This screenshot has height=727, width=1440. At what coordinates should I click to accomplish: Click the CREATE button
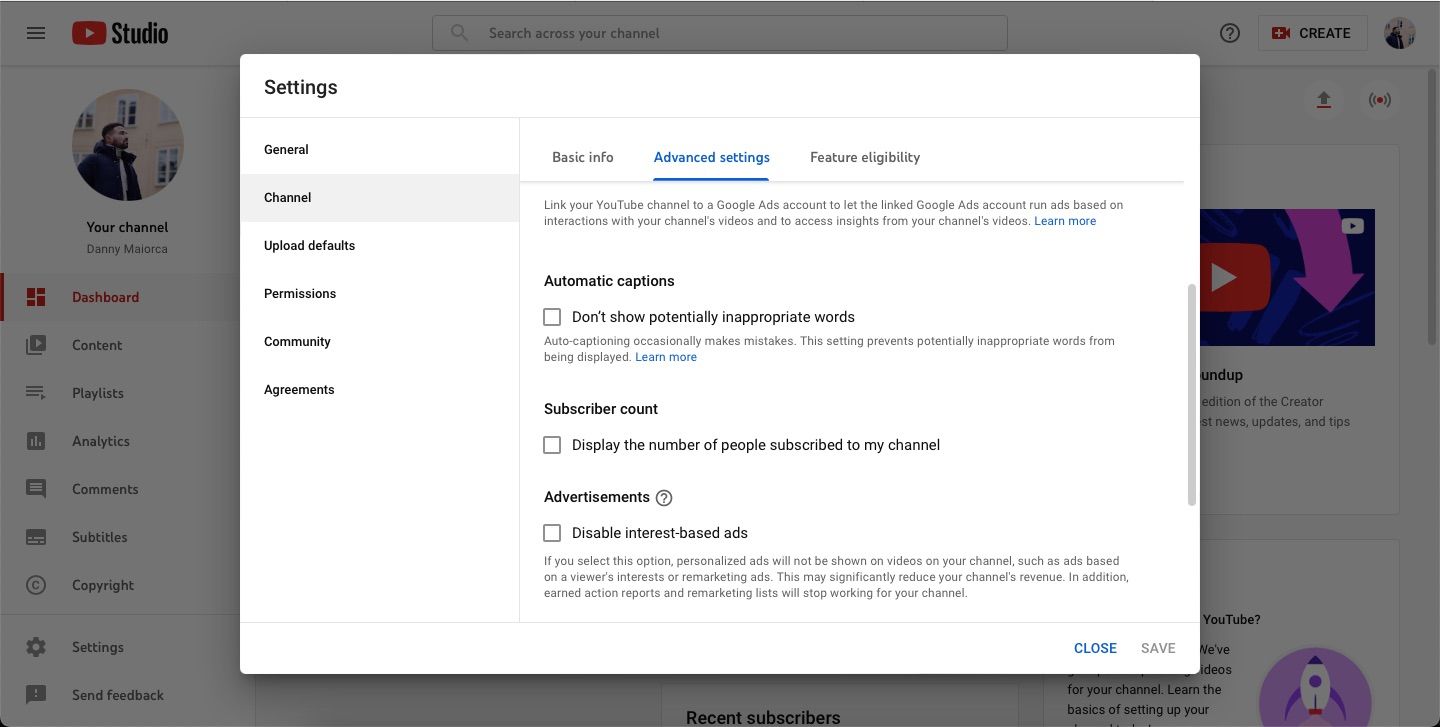1312,33
